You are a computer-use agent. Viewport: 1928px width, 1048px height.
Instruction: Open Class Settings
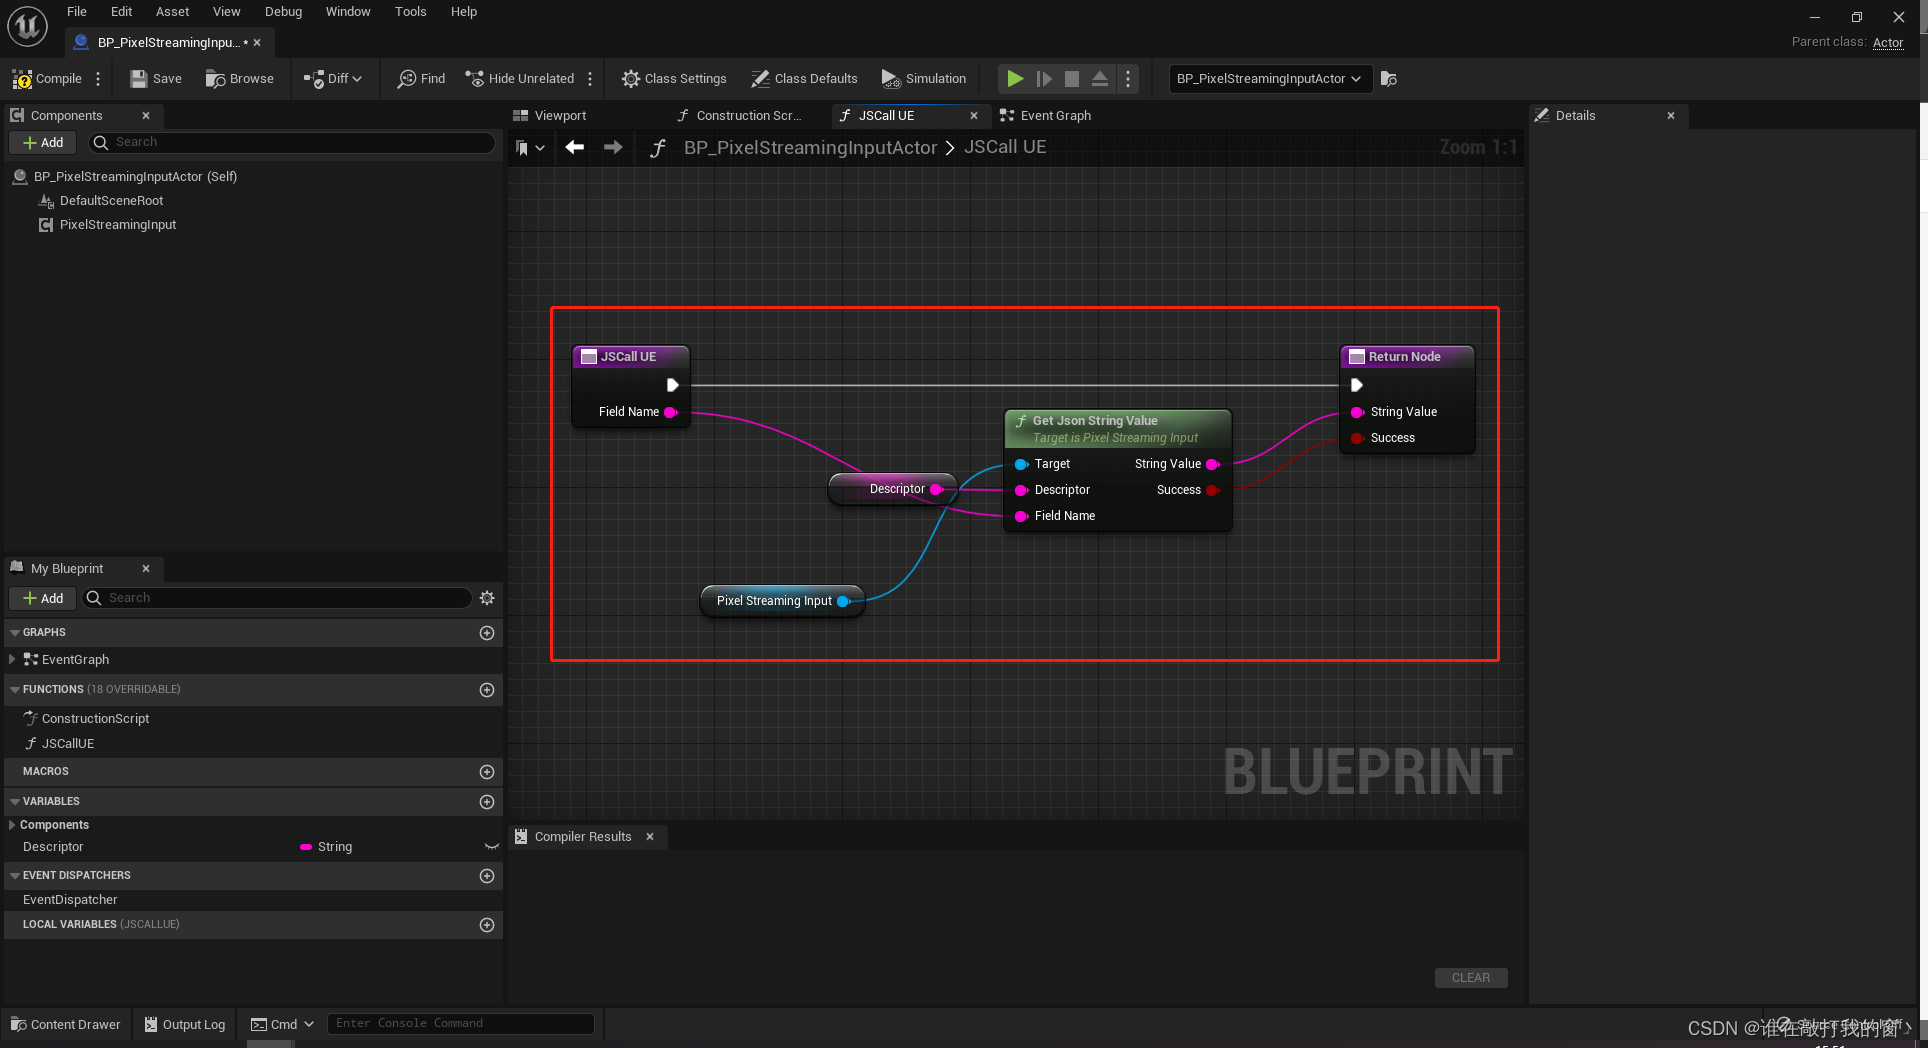point(674,79)
